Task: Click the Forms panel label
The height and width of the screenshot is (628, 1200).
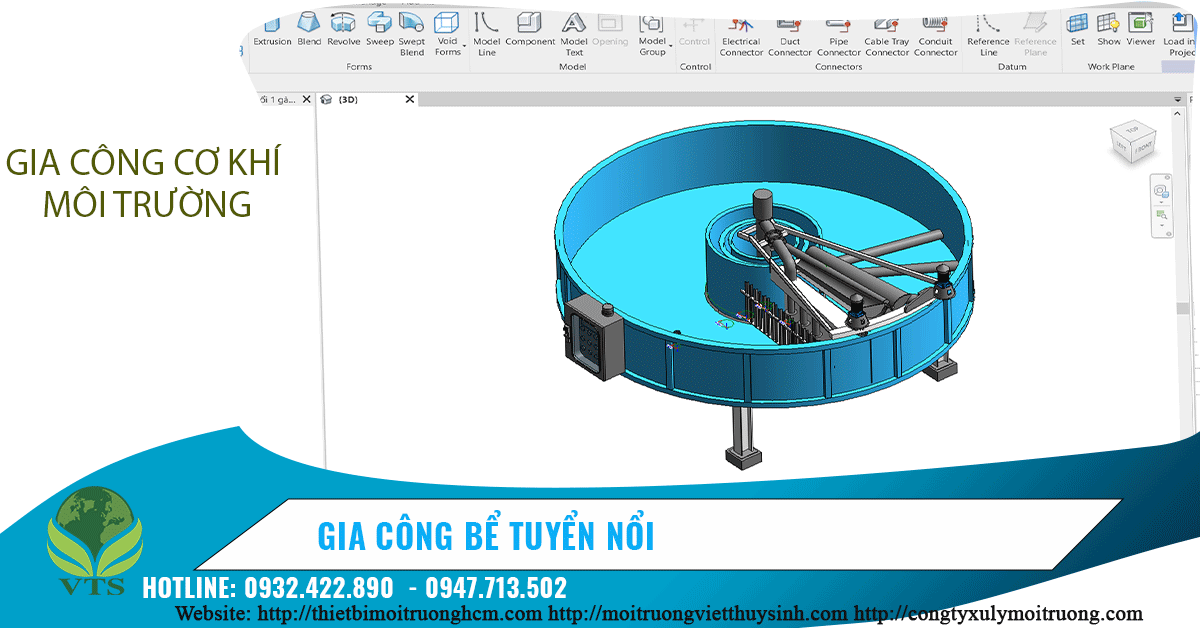Action: pos(359,67)
